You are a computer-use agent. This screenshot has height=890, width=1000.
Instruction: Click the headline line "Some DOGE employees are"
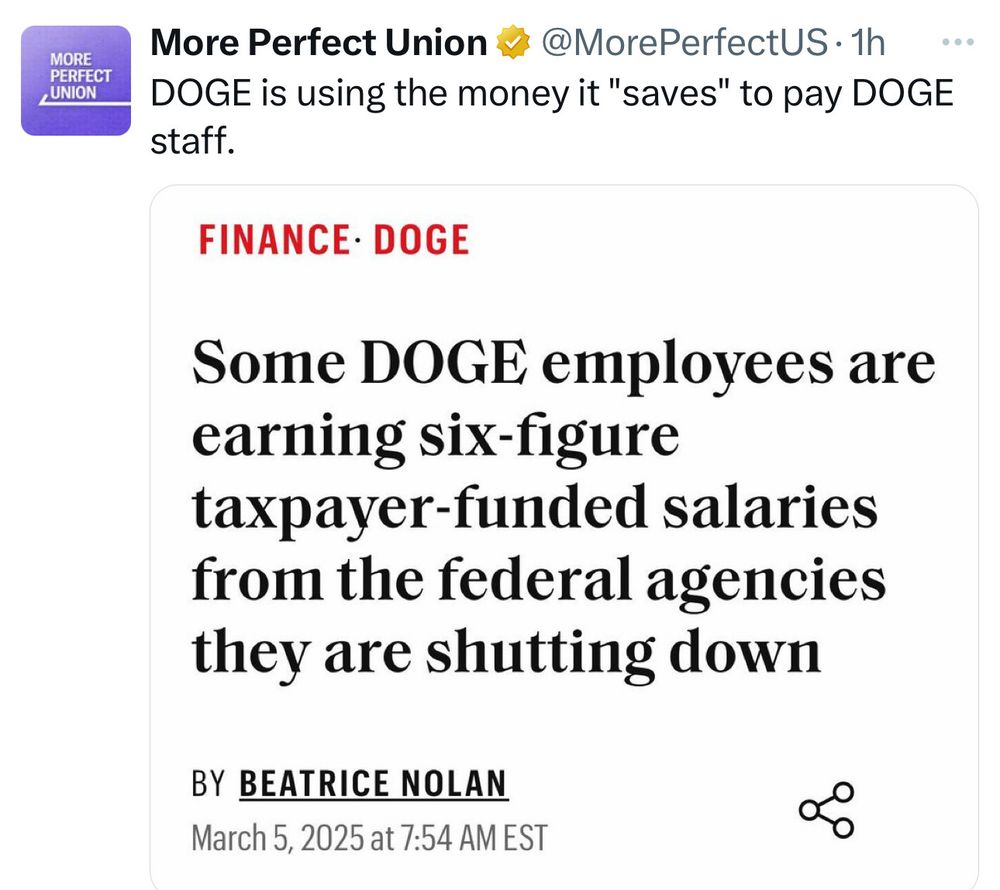pyautogui.click(x=563, y=364)
